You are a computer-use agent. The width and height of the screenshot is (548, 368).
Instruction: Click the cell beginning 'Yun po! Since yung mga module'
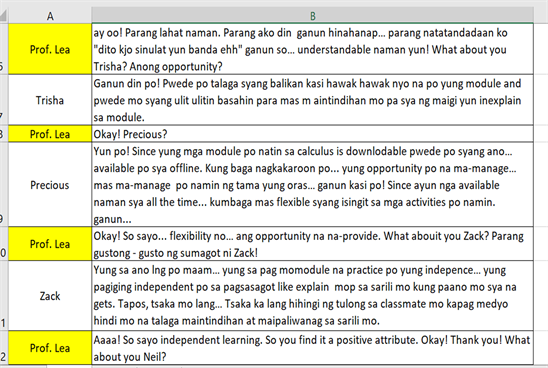pyautogui.click(x=312, y=185)
